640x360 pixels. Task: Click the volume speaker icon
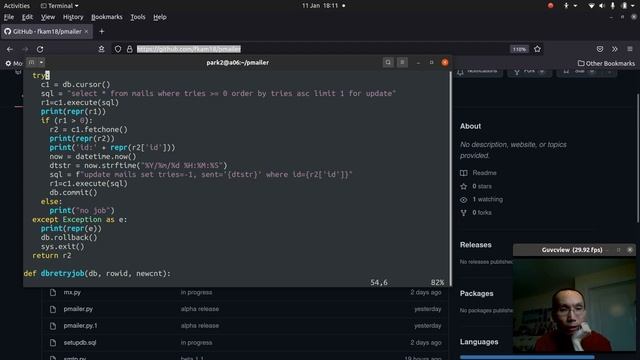click(602, 6)
